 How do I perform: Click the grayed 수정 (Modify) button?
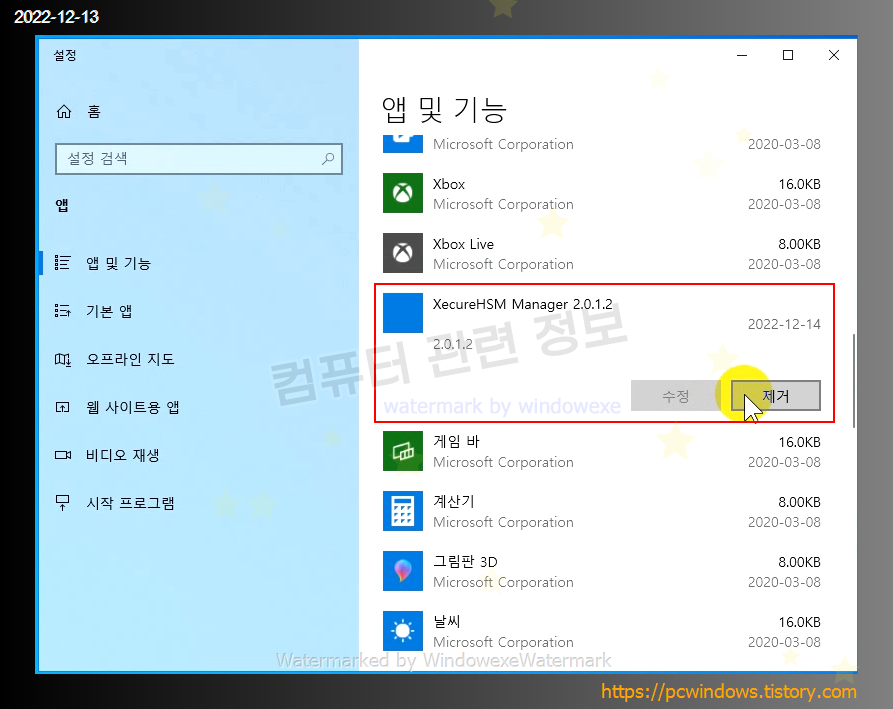tap(675, 395)
